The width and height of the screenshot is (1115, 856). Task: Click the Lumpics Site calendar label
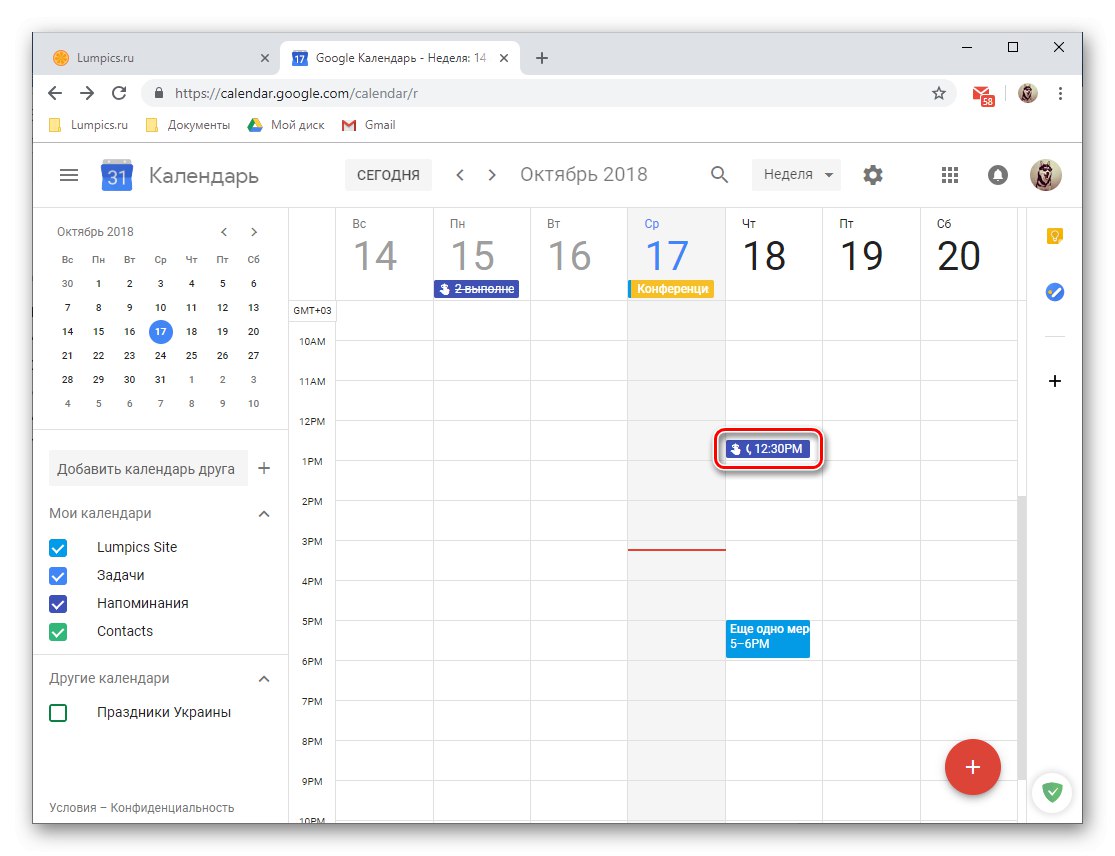137,547
